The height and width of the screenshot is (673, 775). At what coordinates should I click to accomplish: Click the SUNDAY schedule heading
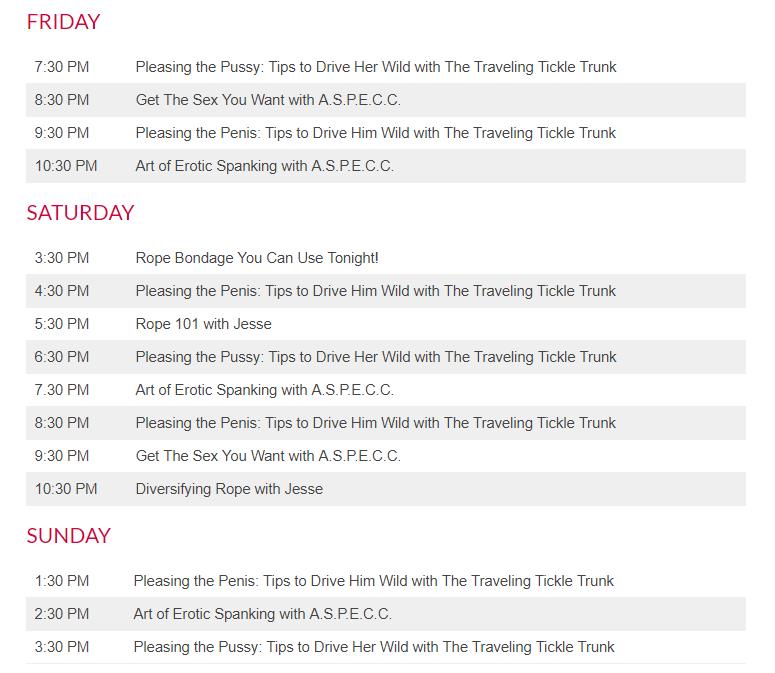click(68, 535)
